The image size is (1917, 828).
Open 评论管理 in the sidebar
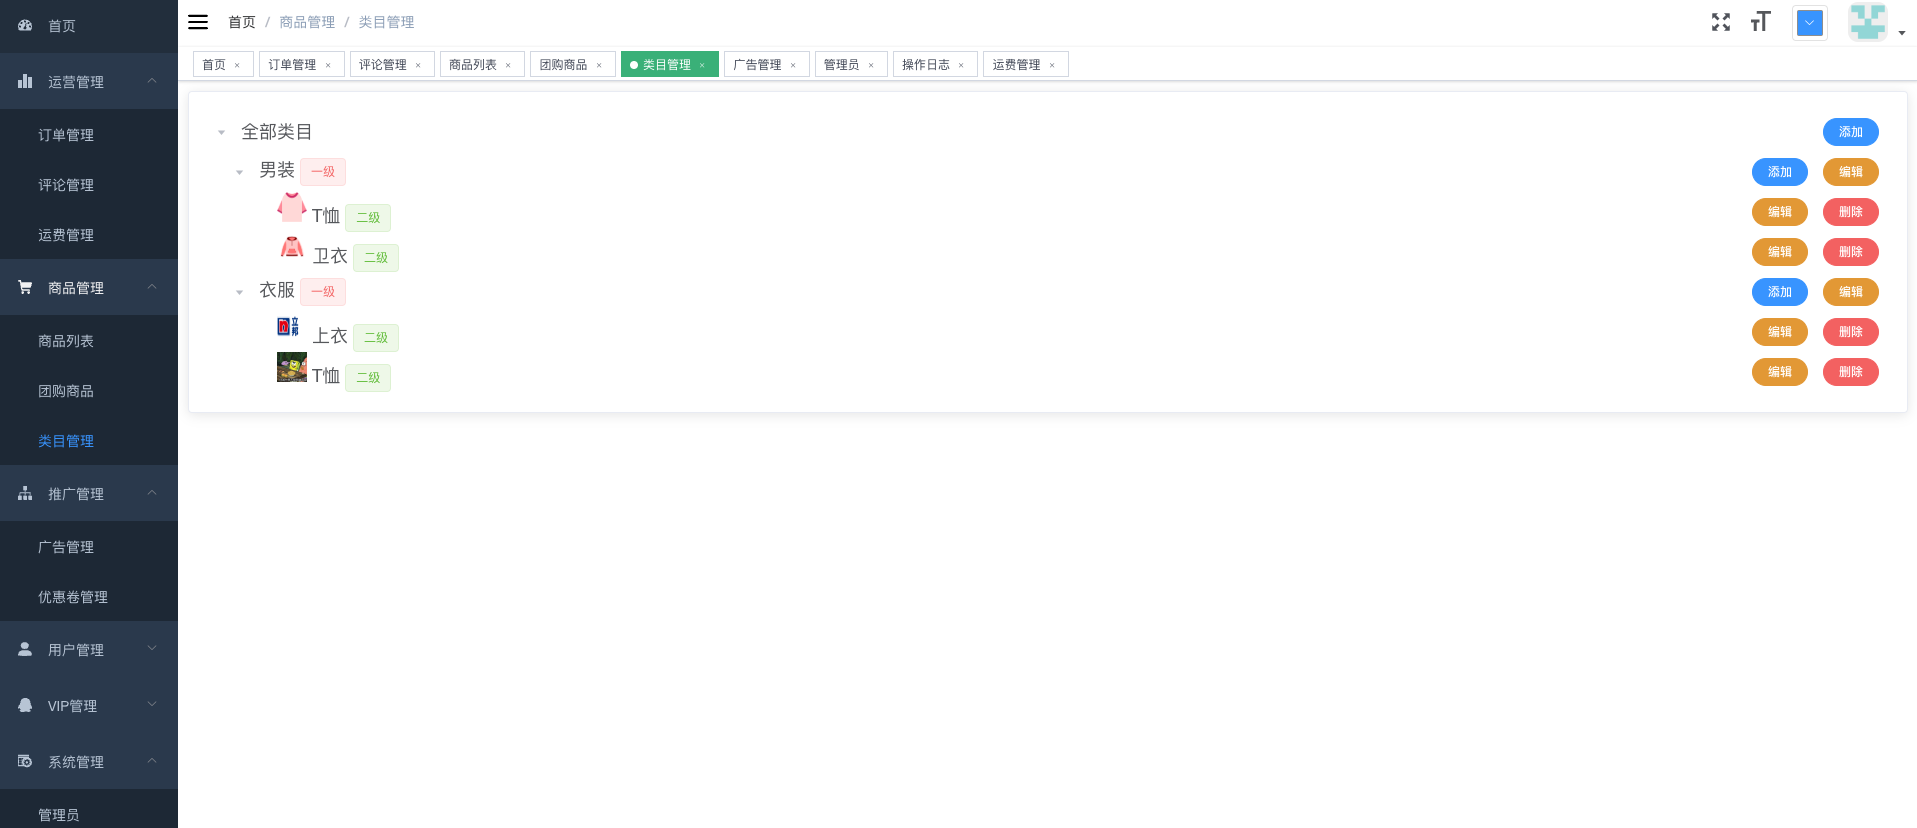tap(89, 185)
